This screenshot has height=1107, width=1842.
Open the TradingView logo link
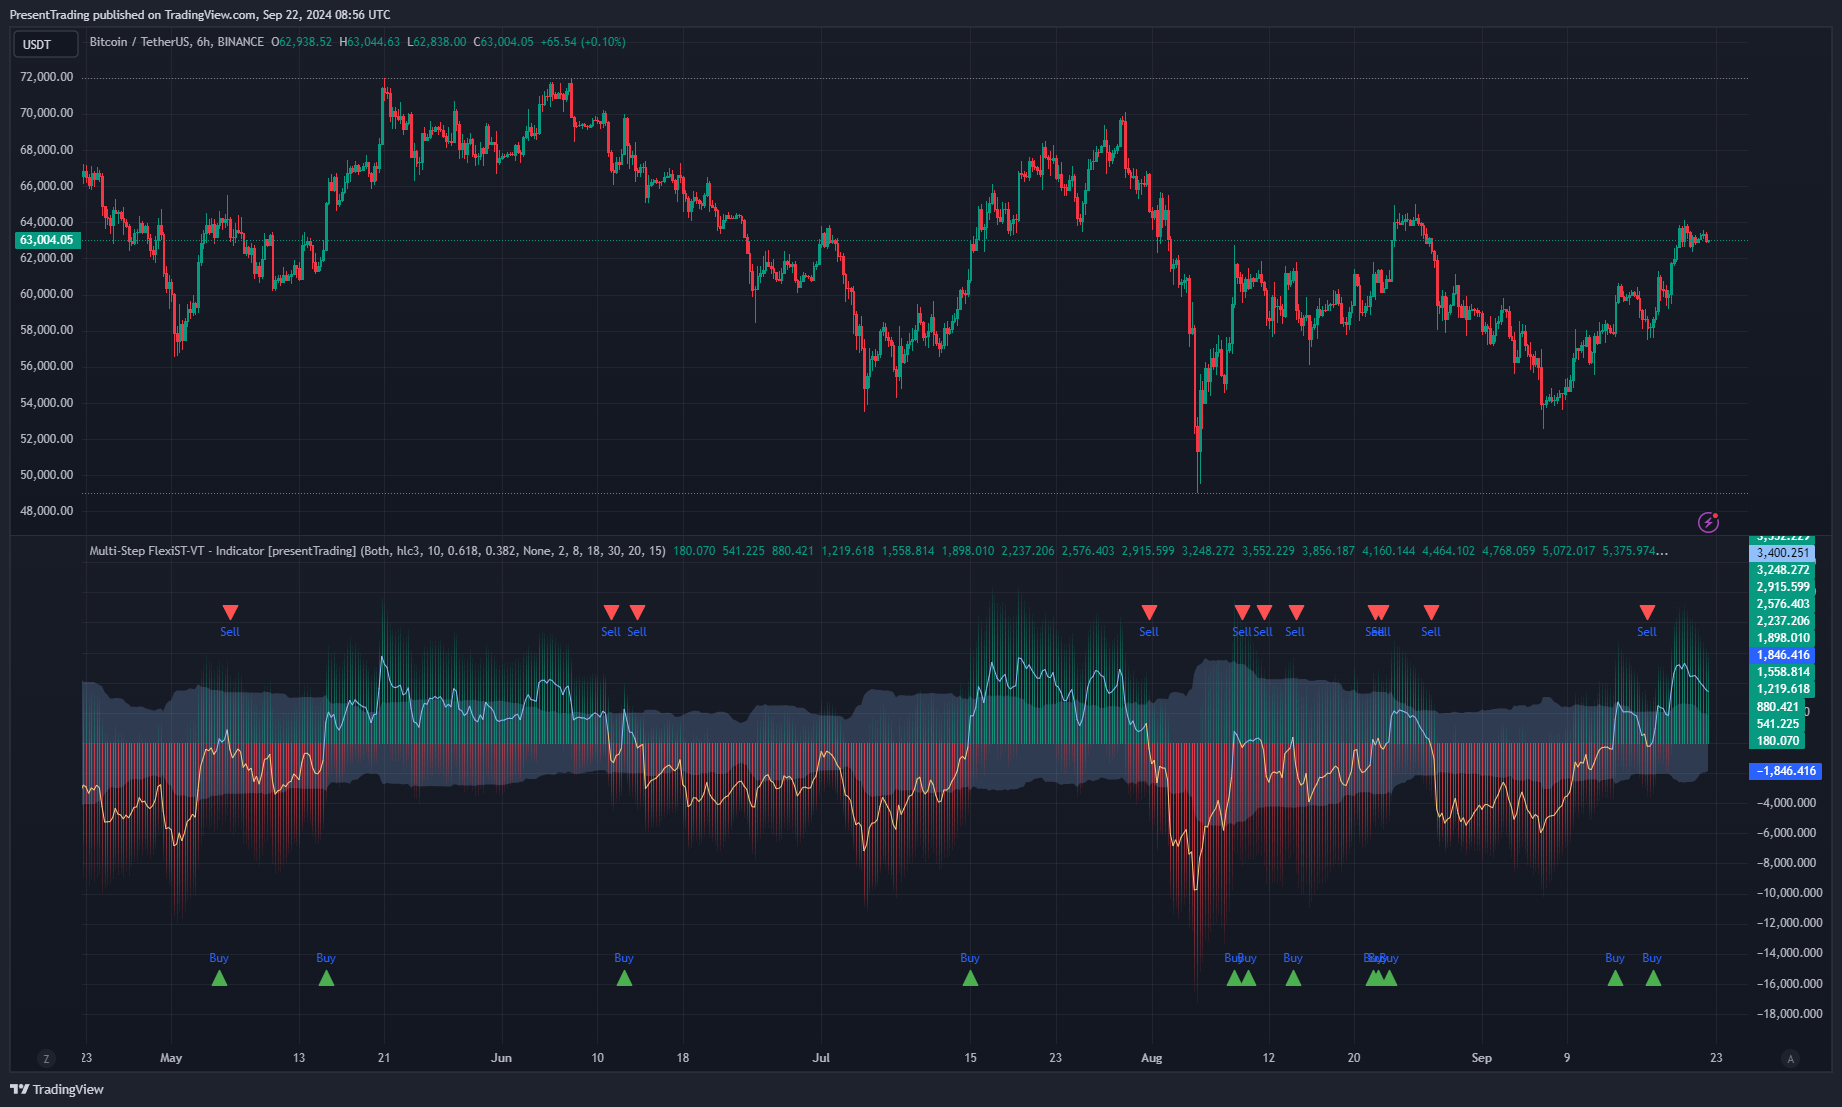57,1089
